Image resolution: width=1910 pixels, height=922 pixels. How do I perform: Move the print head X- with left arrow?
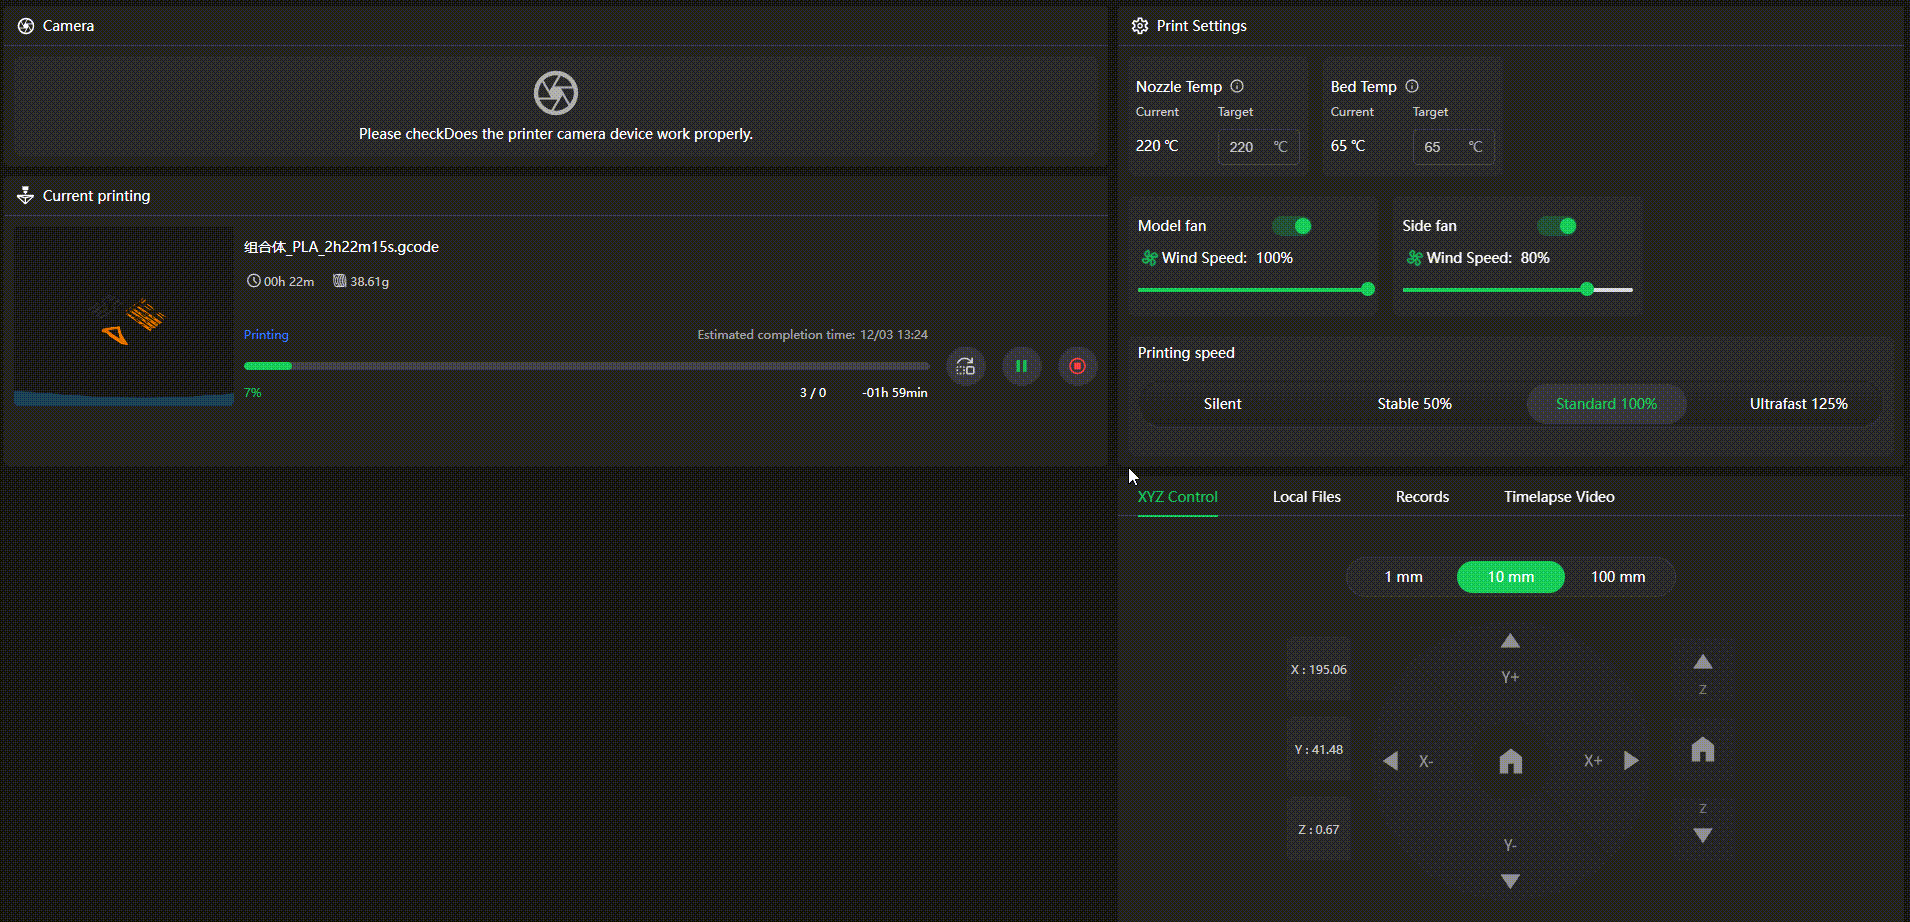pyautogui.click(x=1390, y=761)
